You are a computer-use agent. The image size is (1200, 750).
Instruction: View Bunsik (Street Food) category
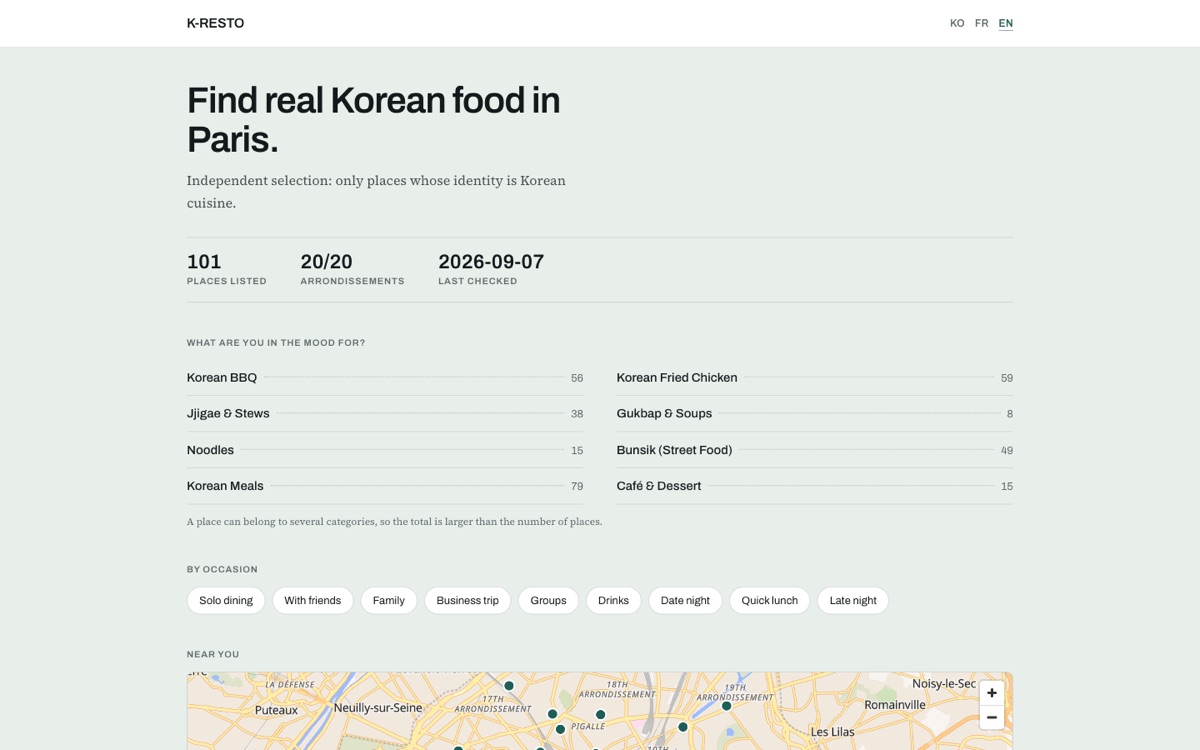tap(815, 450)
